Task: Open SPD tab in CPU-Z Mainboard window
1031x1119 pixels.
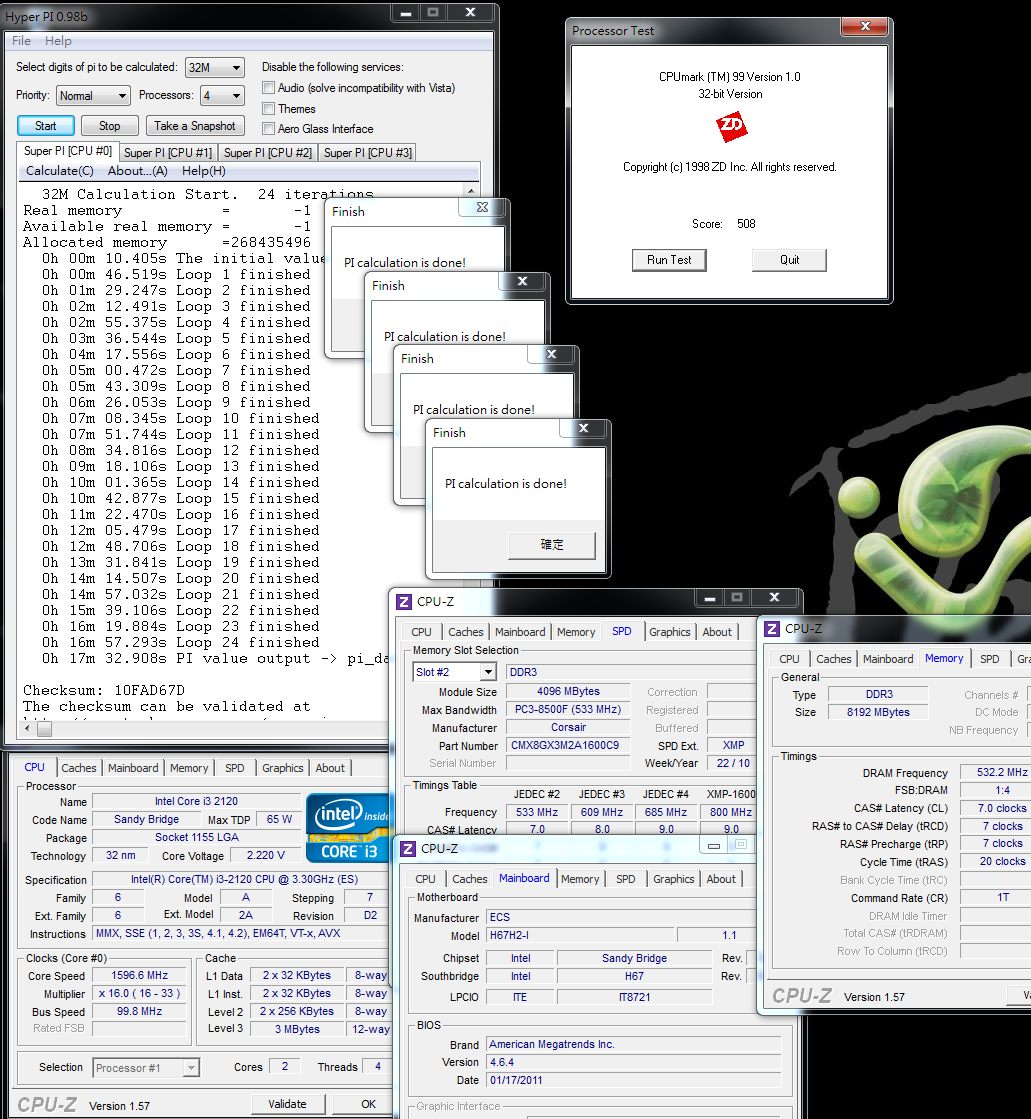Action: click(x=626, y=879)
